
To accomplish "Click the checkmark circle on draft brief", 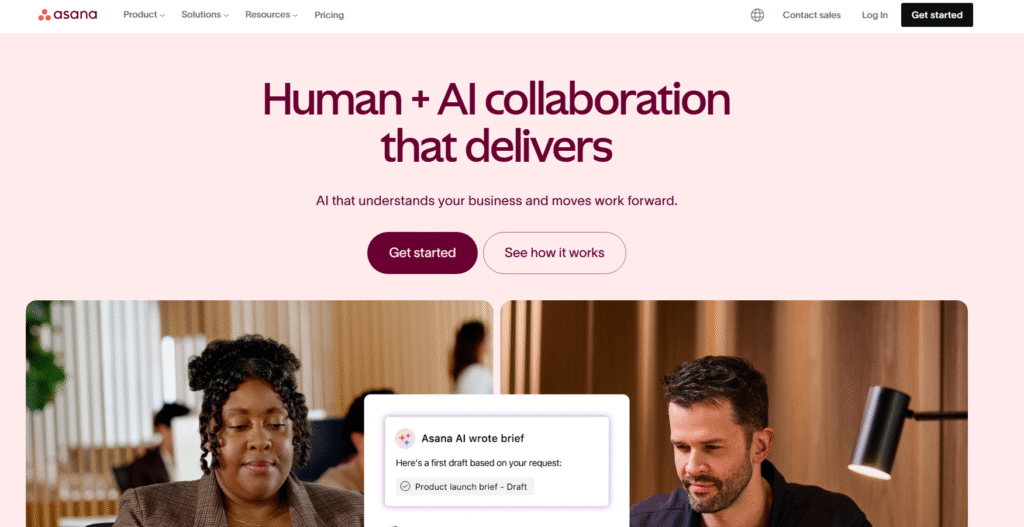I will pyautogui.click(x=405, y=487).
